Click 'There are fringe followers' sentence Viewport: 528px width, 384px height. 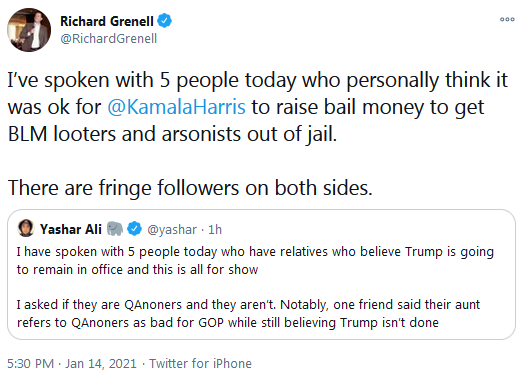(190, 188)
